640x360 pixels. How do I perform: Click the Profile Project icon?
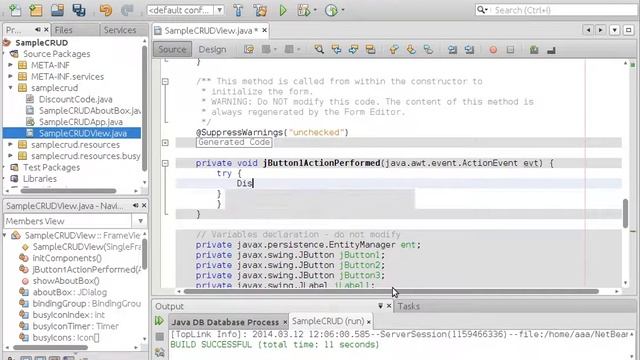coord(331,10)
